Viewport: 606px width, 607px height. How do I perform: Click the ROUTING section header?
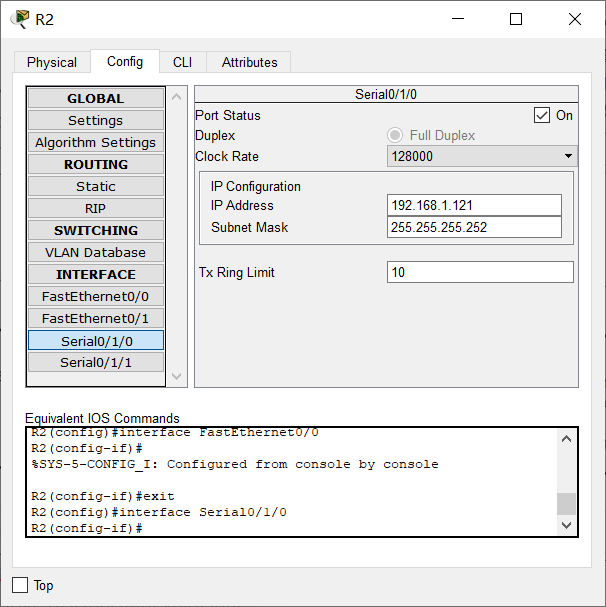pyautogui.click(x=96, y=164)
